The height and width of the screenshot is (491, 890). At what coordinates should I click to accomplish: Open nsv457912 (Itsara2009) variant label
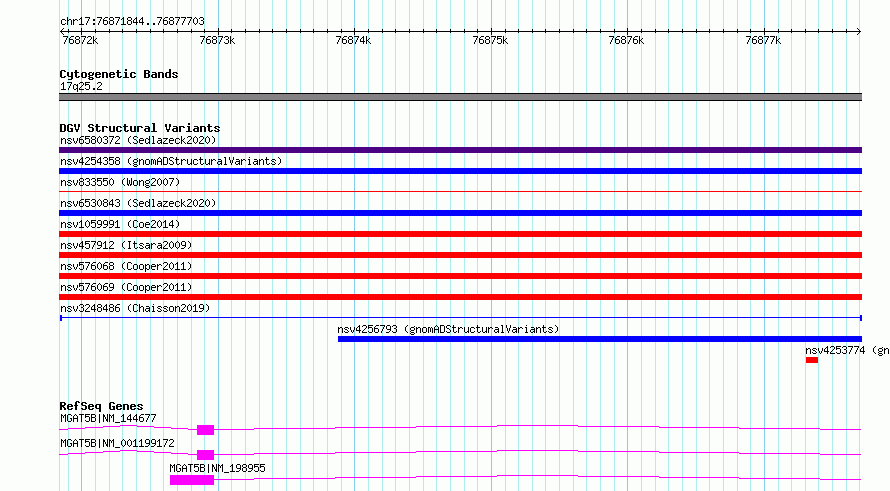click(x=126, y=245)
